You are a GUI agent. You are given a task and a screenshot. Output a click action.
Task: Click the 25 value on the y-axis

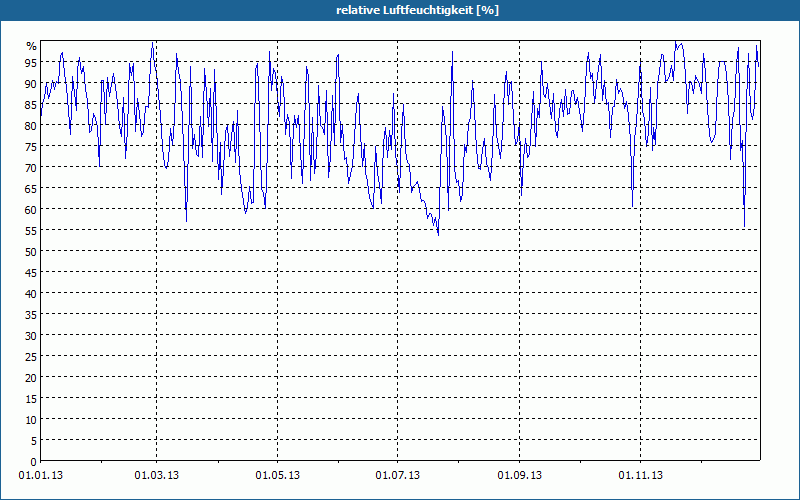[31, 357]
